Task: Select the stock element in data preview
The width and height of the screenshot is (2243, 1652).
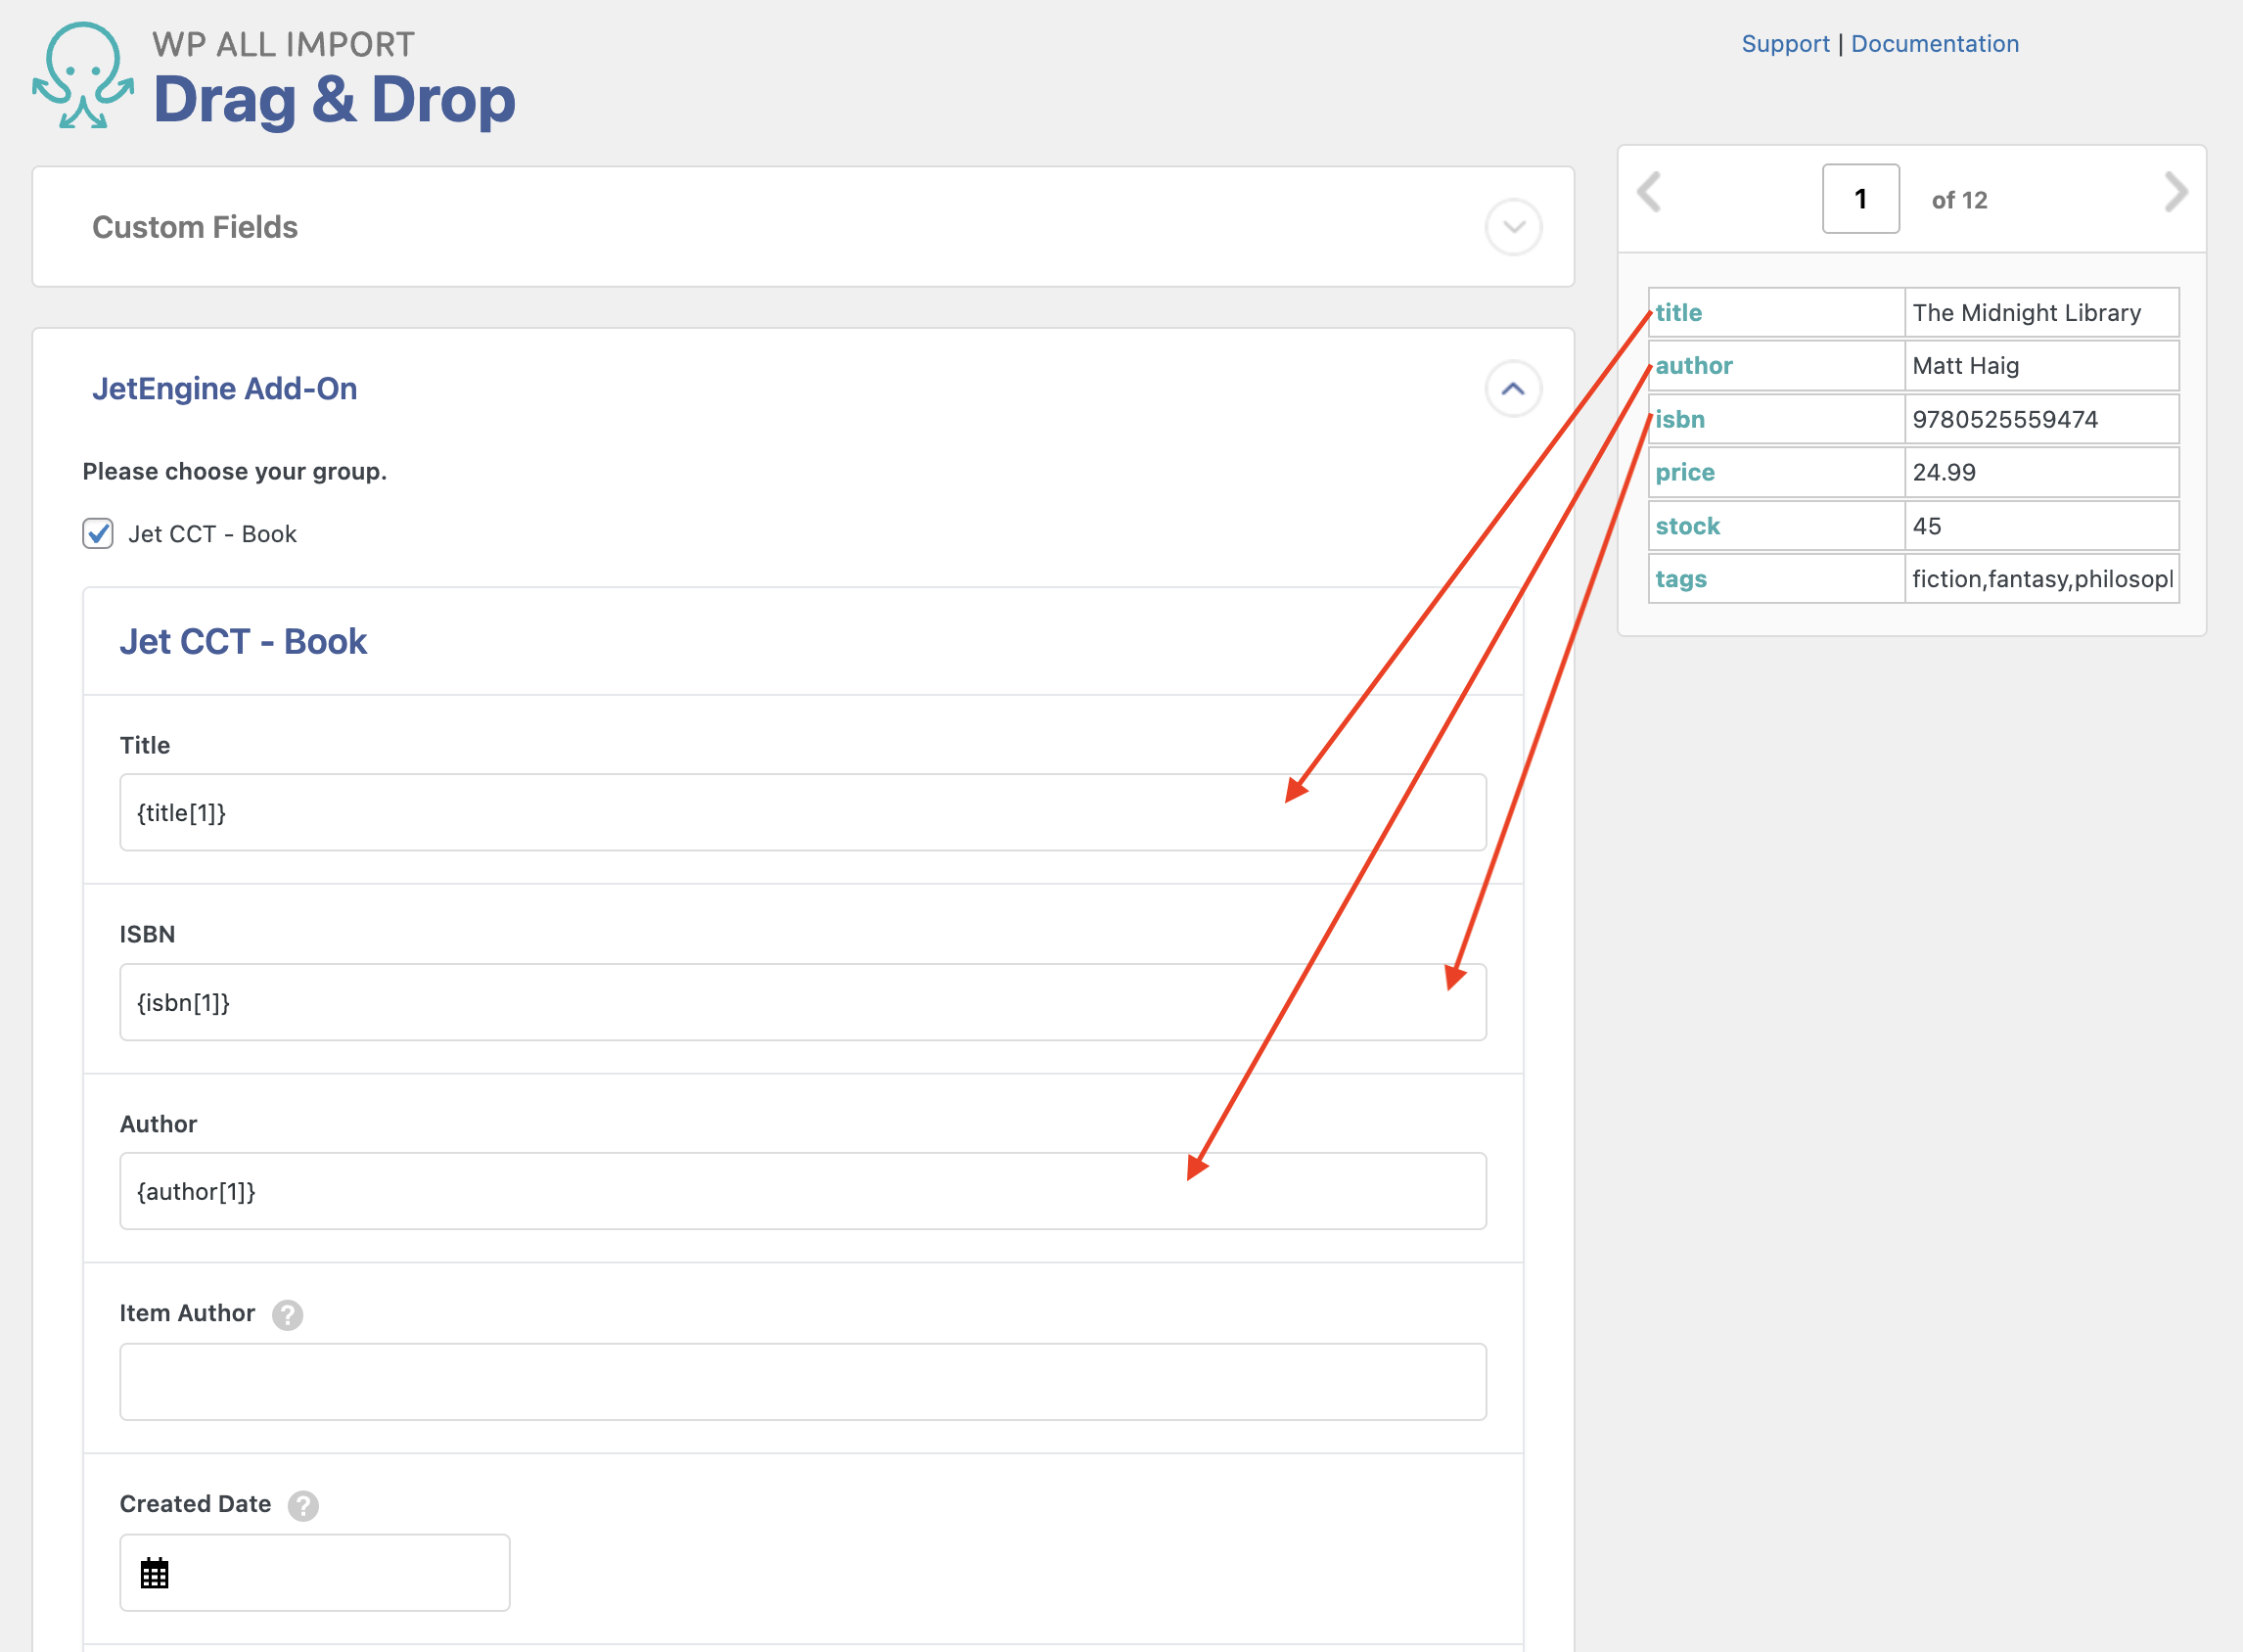Action: [x=1687, y=526]
